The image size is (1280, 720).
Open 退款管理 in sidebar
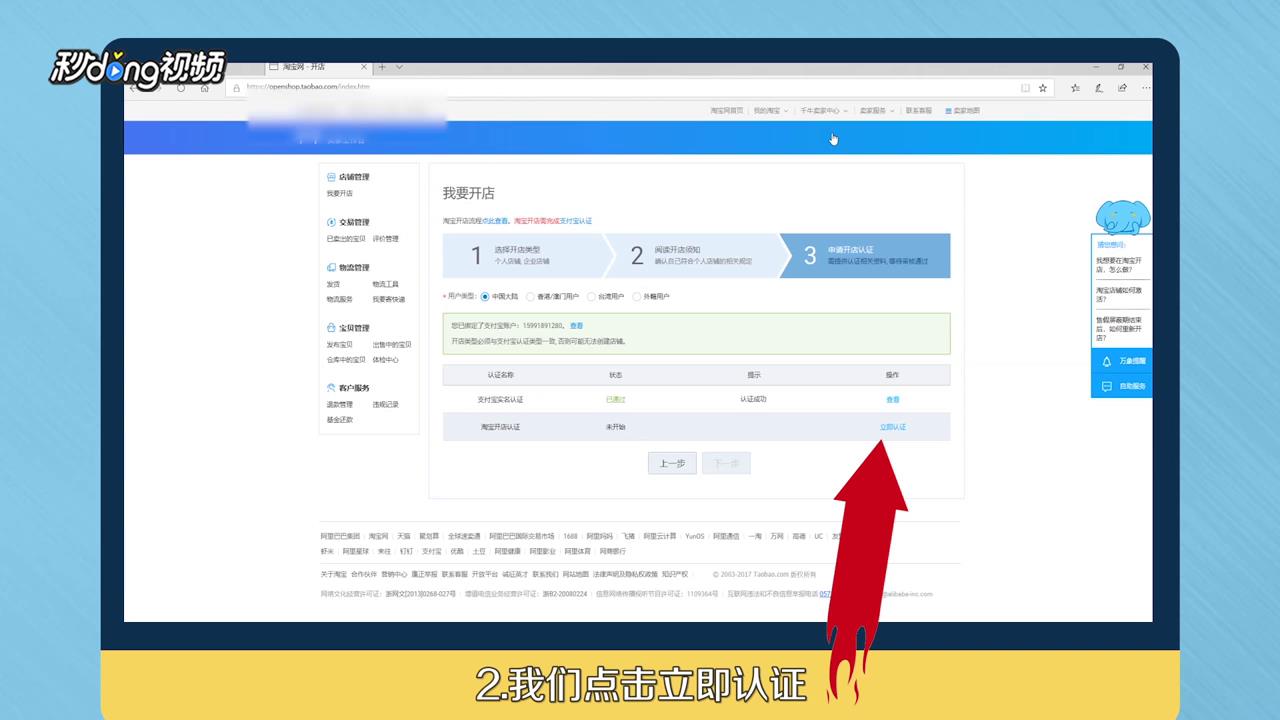point(340,404)
